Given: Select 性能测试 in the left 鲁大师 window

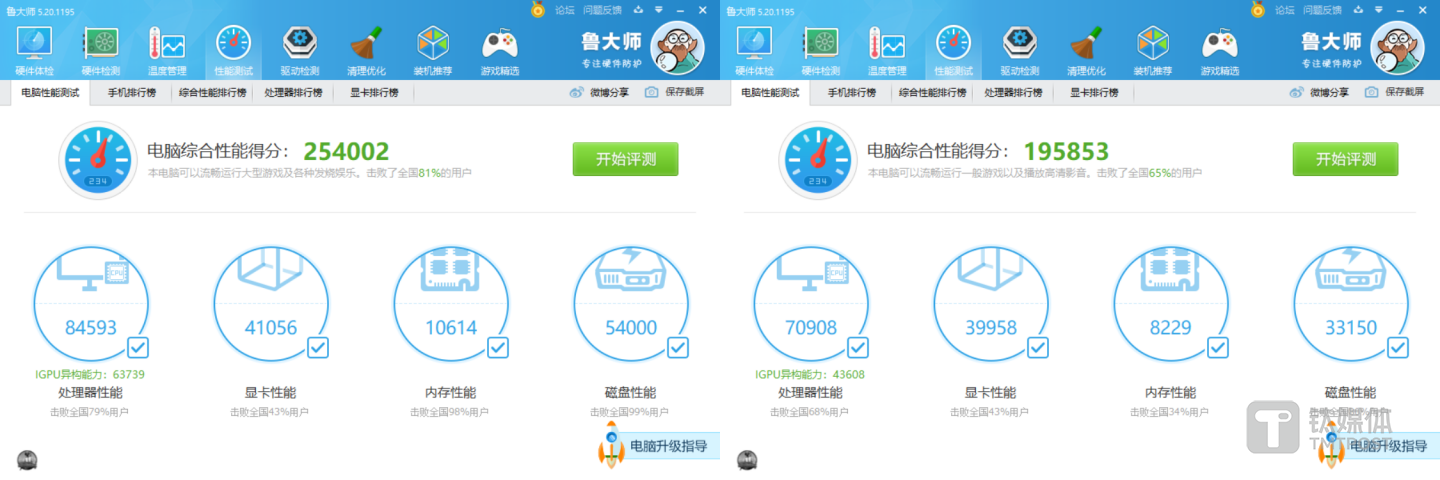Looking at the screenshot, I should click(233, 50).
